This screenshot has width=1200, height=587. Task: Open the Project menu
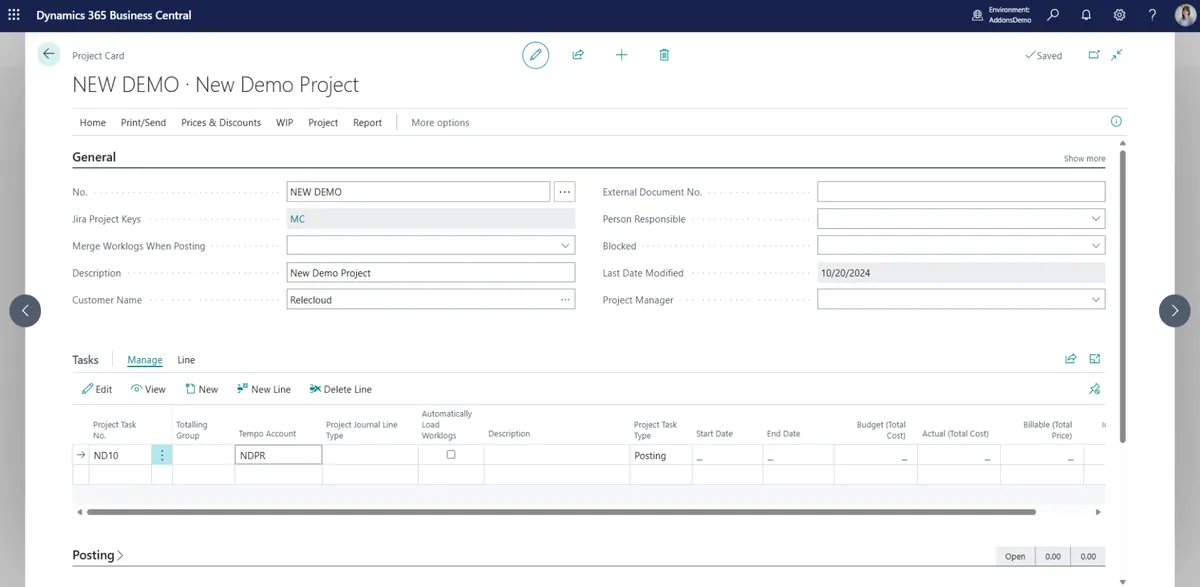pos(323,122)
